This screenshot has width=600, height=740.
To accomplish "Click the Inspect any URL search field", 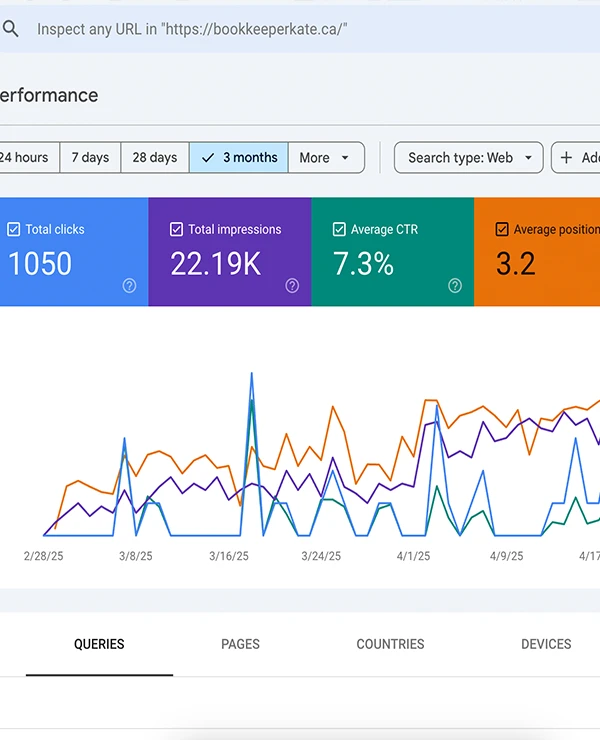I will tap(300, 29).
